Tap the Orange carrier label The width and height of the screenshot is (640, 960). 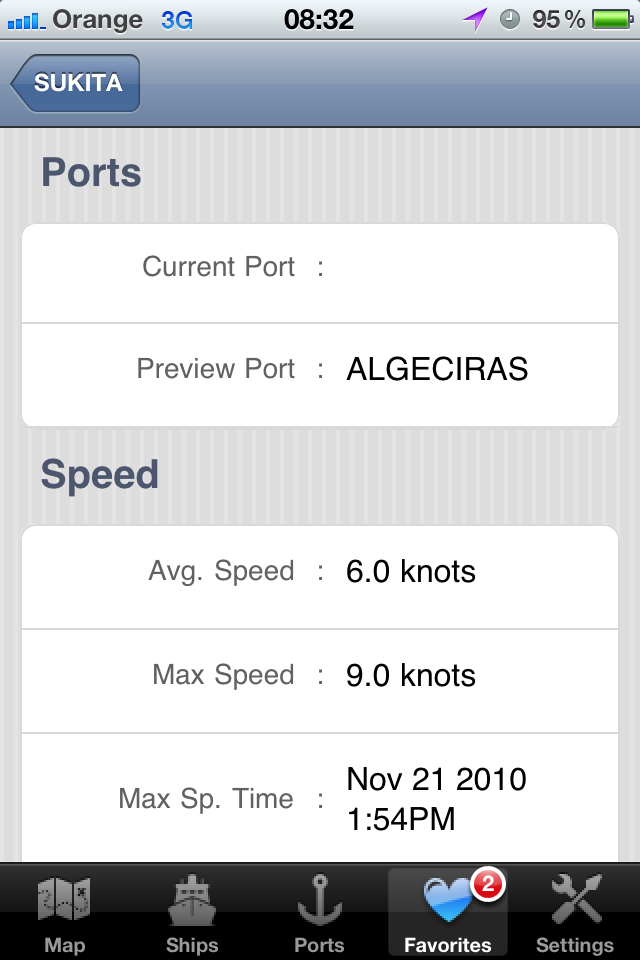coord(97,19)
